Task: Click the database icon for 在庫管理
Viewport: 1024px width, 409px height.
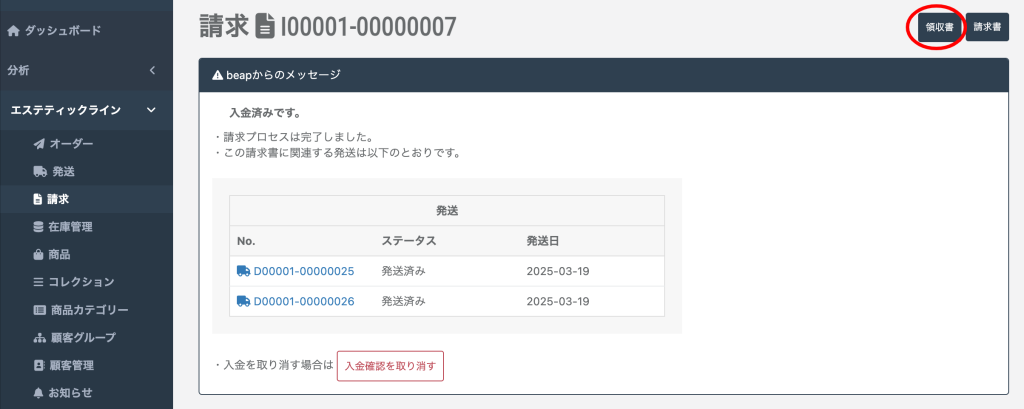Action: coord(39,227)
